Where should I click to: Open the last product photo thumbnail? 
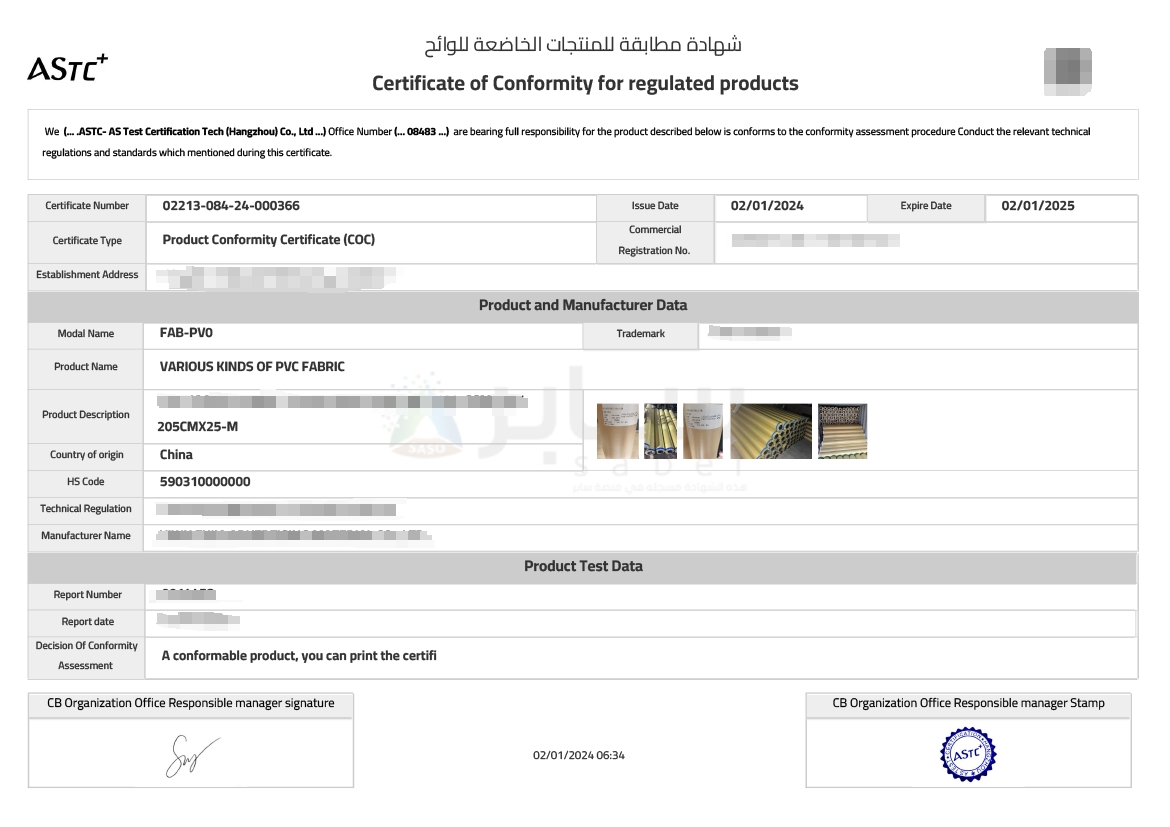[842, 431]
